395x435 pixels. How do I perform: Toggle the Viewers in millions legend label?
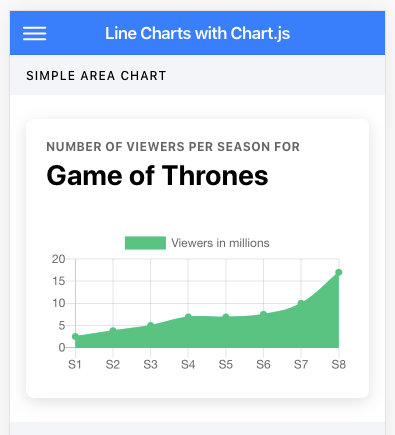[x=220, y=243]
